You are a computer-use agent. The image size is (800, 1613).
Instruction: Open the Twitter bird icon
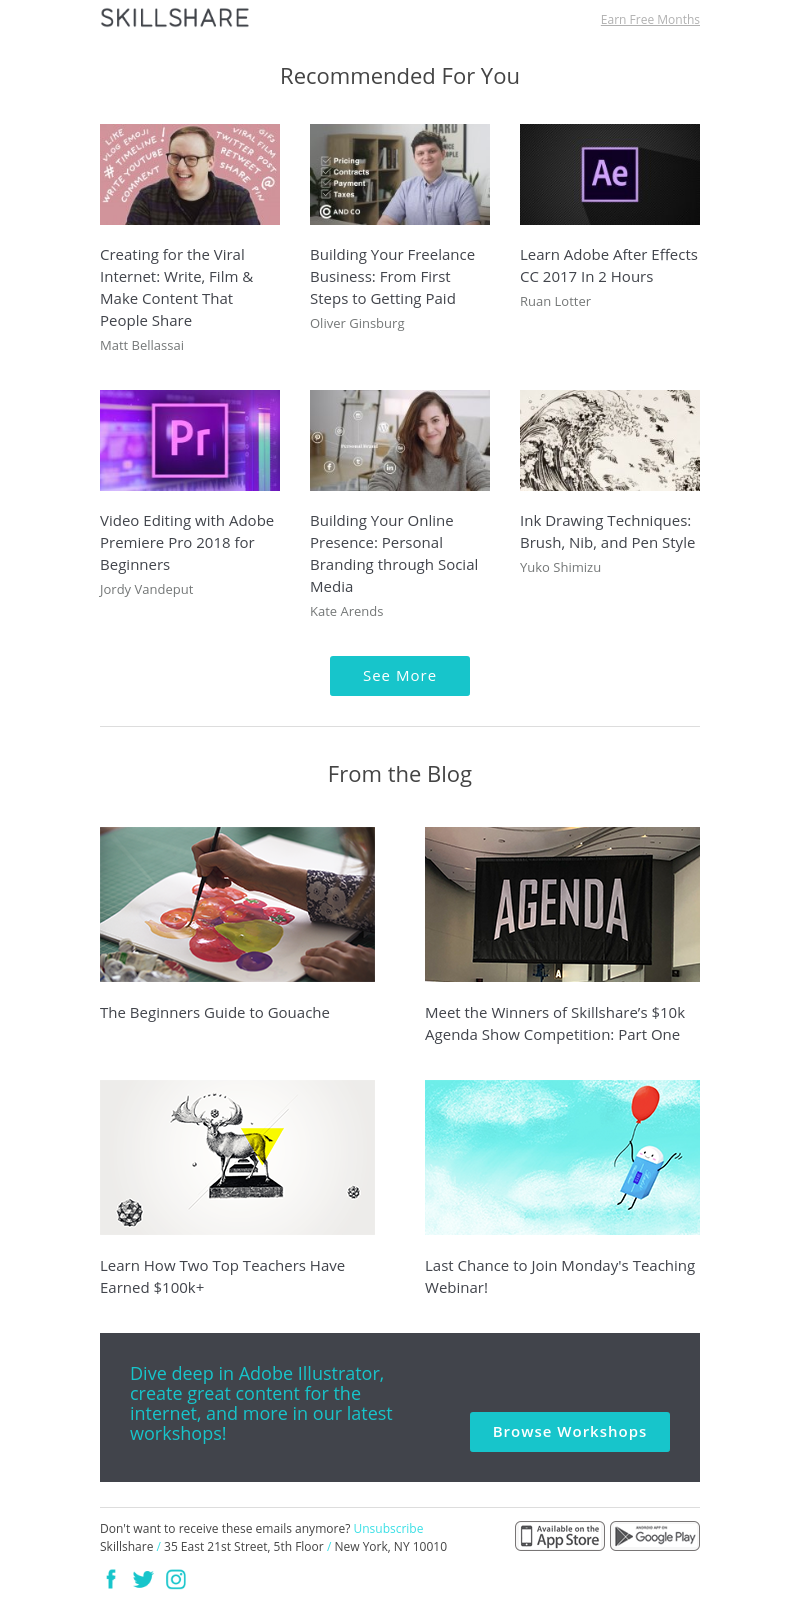click(x=143, y=1579)
